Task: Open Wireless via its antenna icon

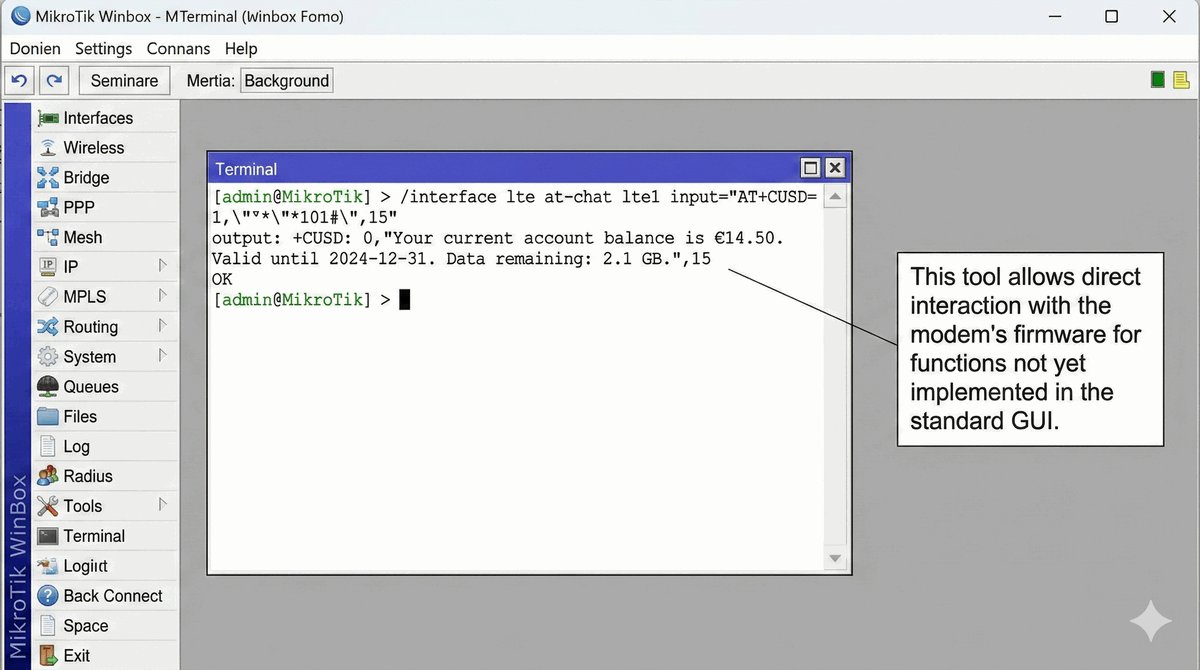Action: click(x=48, y=148)
